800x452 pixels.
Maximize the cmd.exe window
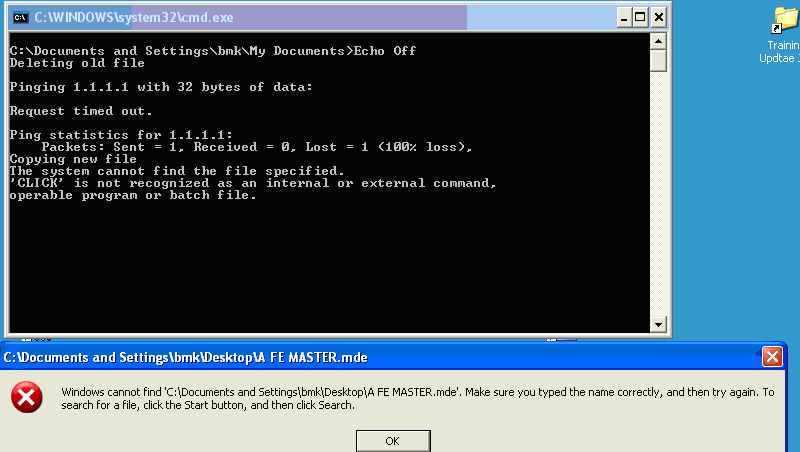(x=640, y=18)
